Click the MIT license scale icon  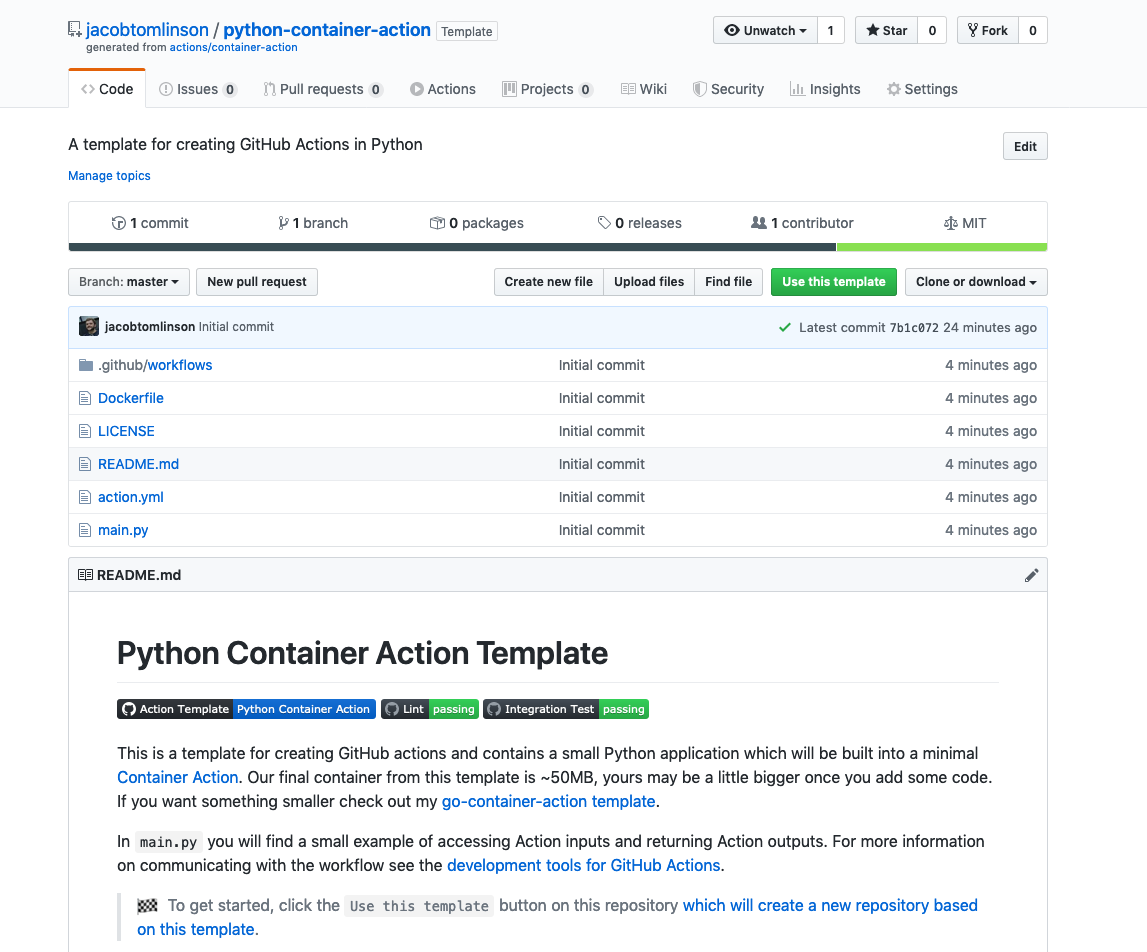pos(950,223)
